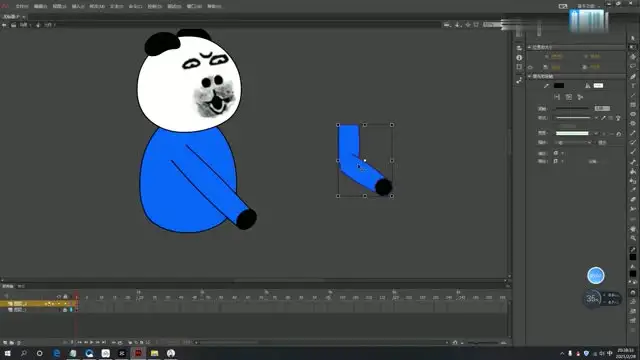Open Edge browser from taskbar

56,353
